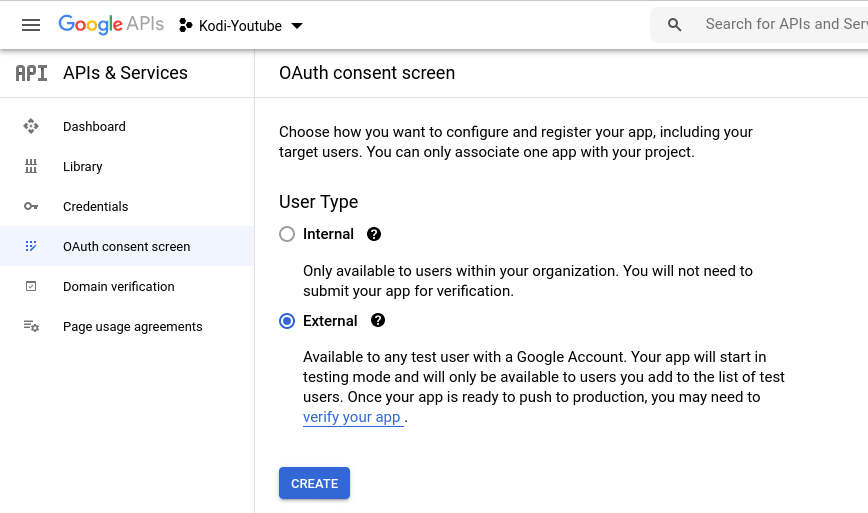
Task: Click the help icon next to Internal
Action: point(374,234)
